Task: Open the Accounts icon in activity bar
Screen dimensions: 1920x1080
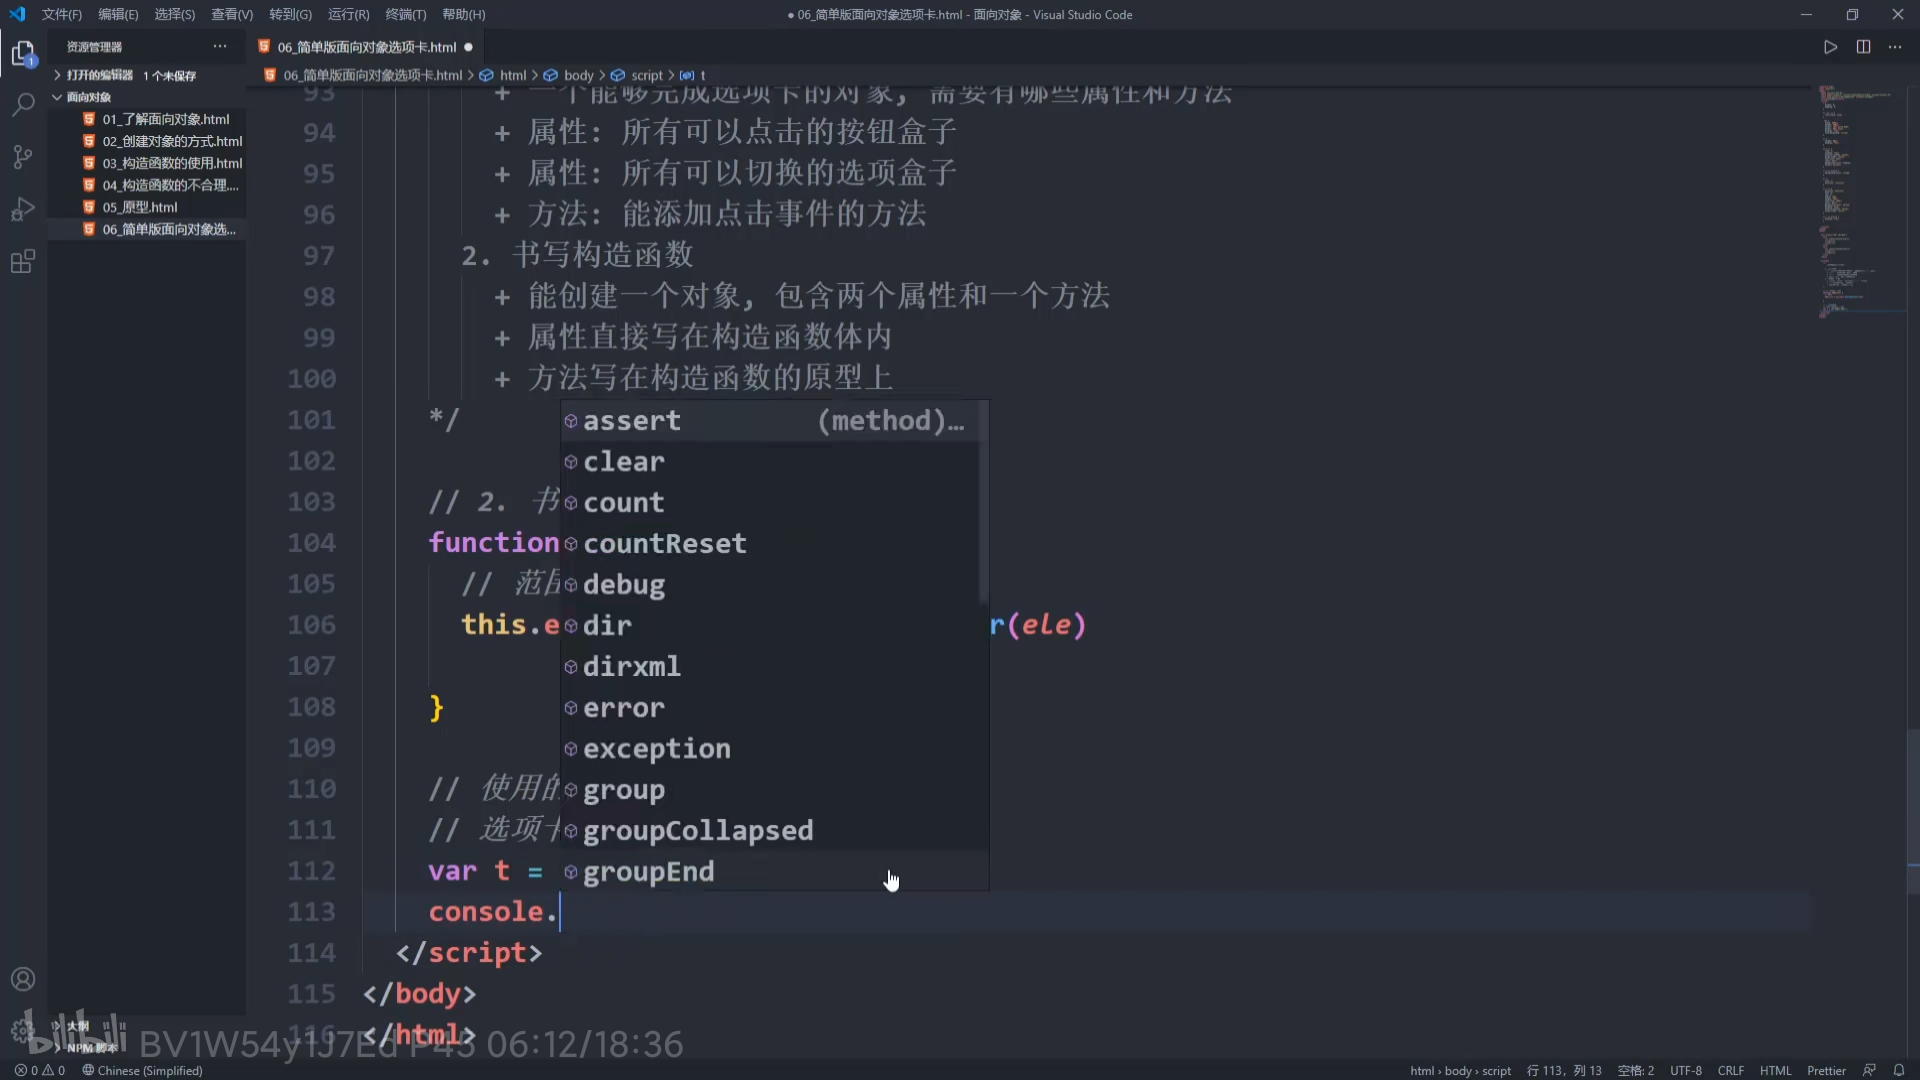Action: click(x=22, y=979)
